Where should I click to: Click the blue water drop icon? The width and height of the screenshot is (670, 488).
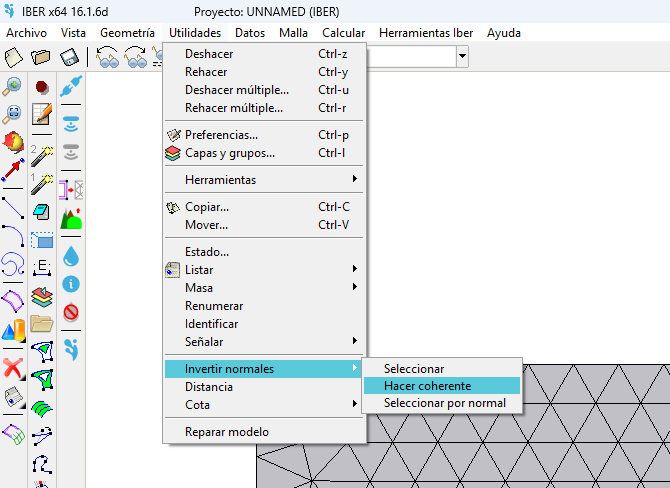71,256
